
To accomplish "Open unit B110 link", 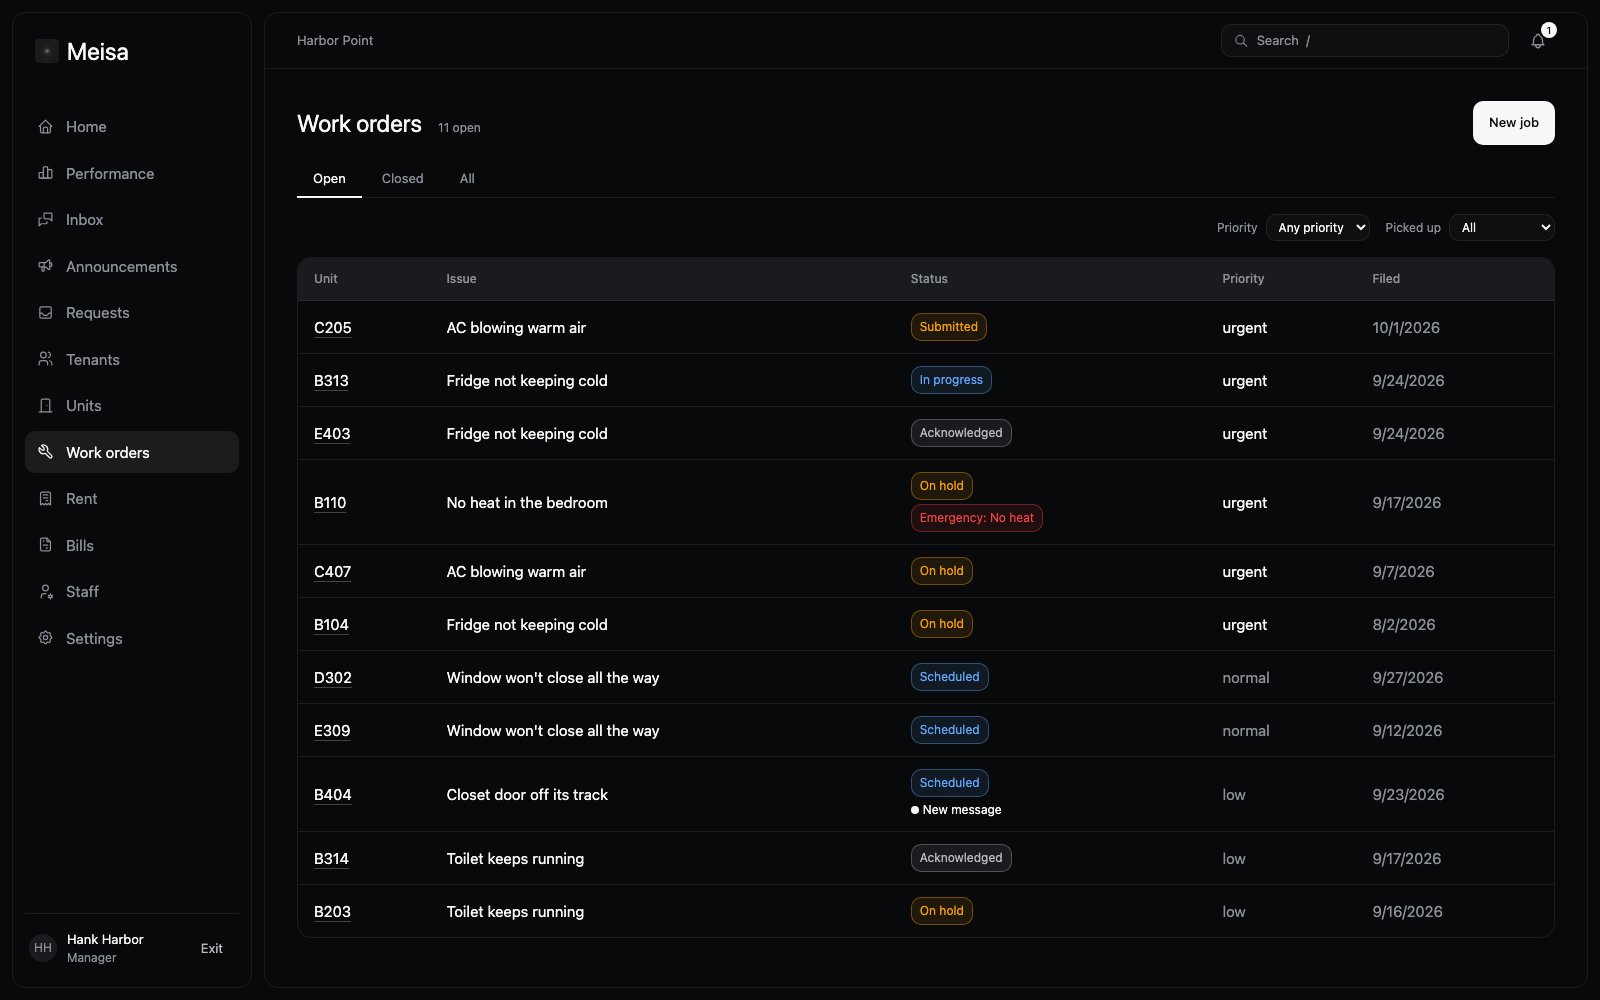I will pyautogui.click(x=330, y=503).
